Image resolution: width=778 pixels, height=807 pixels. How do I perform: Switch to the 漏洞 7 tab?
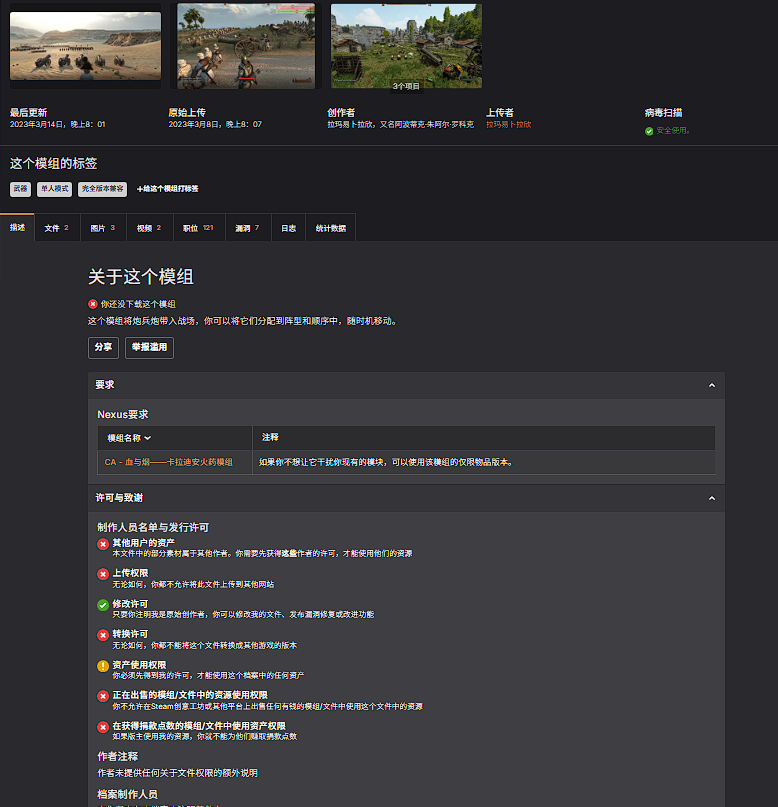pyautogui.click(x=248, y=227)
